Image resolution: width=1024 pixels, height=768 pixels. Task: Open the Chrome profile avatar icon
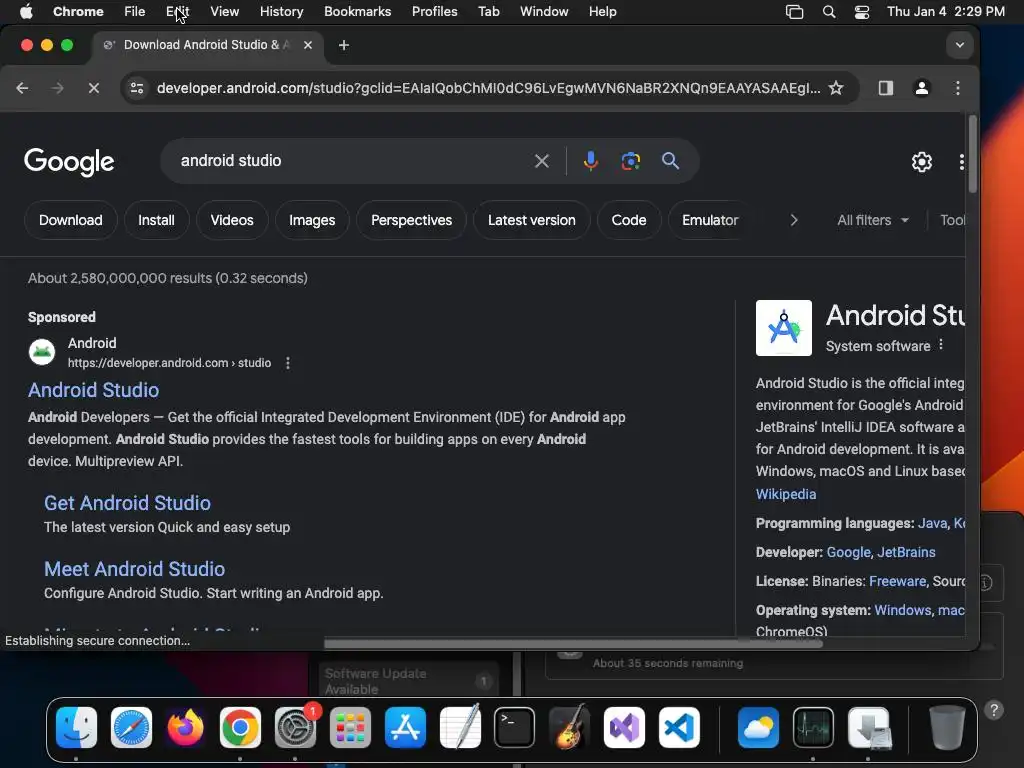(x=921, y=88)
